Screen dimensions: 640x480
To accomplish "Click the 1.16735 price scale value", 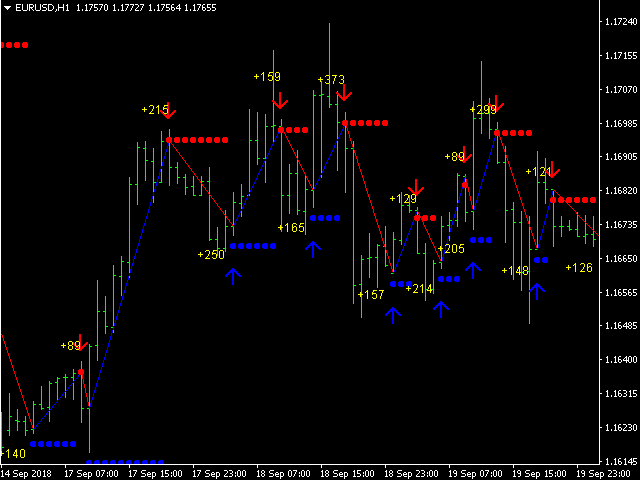I will click(x=620, y=224).
